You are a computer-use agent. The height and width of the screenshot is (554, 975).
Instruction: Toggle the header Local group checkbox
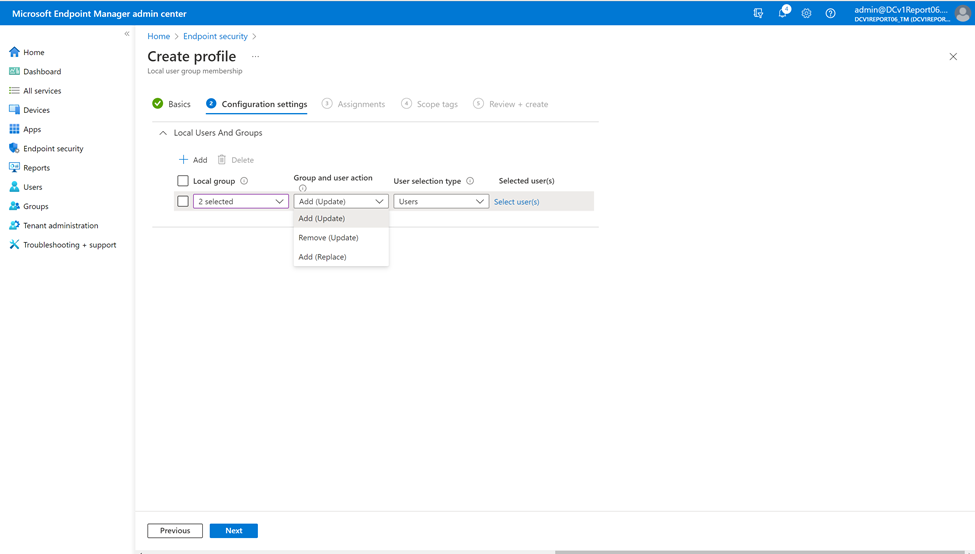point(183,181)
